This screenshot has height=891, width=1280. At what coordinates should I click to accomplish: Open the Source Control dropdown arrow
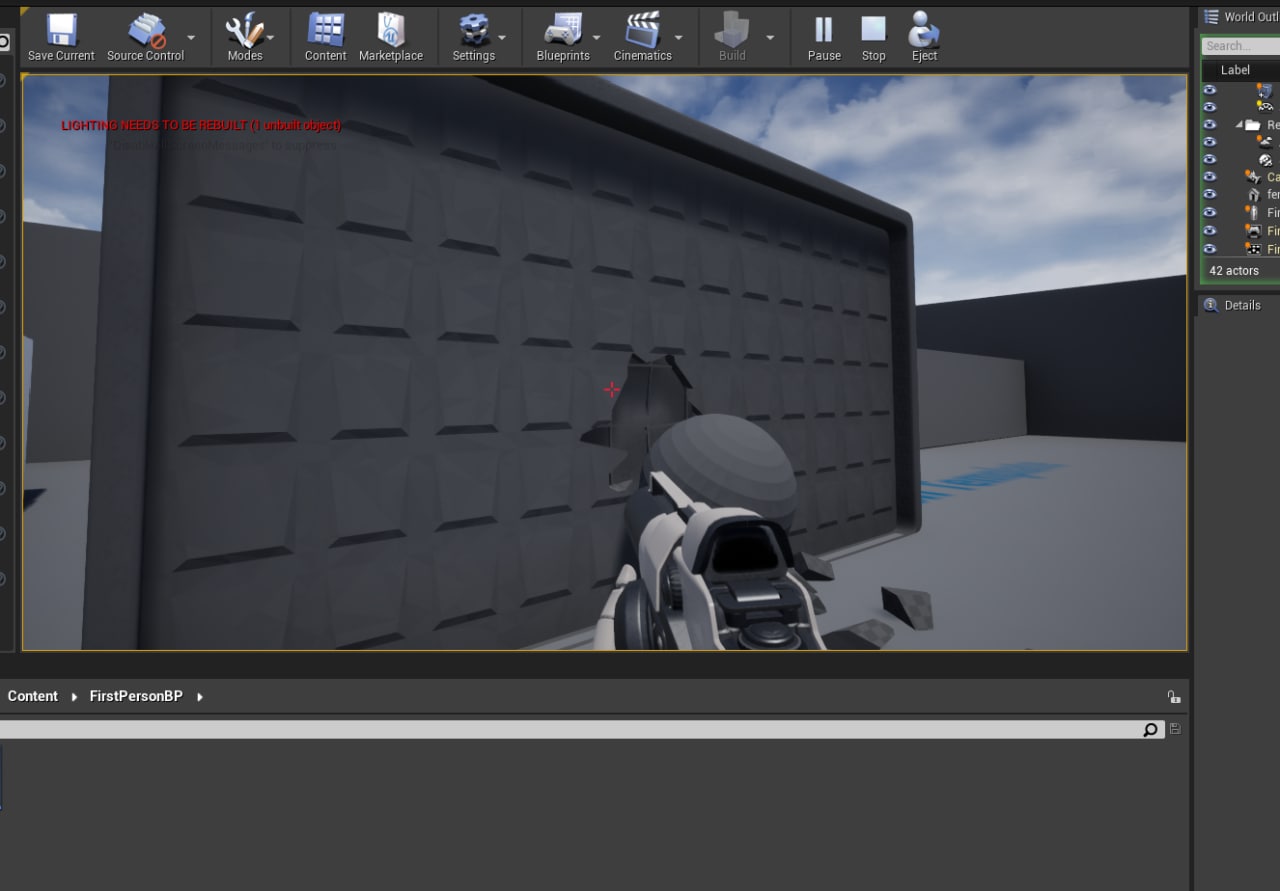(x=191, y=38)
